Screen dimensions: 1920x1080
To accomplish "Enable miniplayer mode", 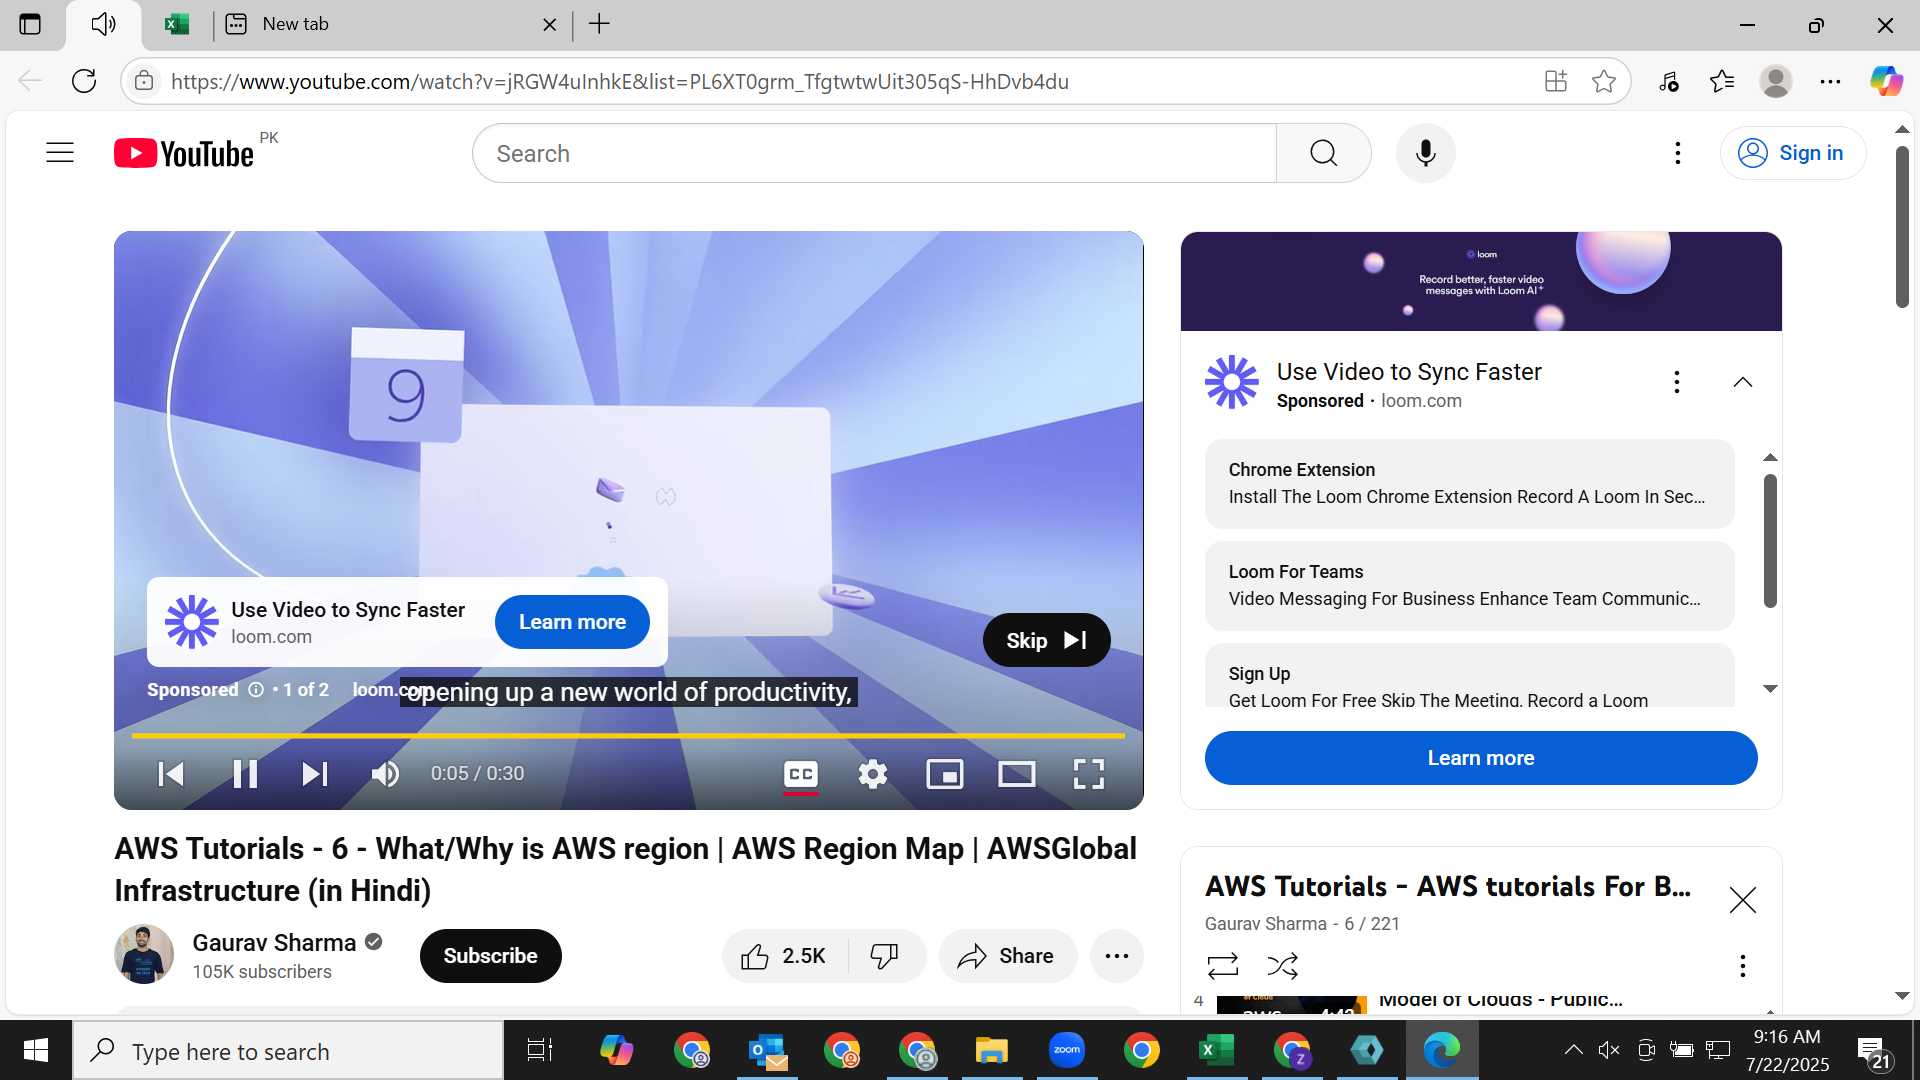I will (x=945, y=774).
